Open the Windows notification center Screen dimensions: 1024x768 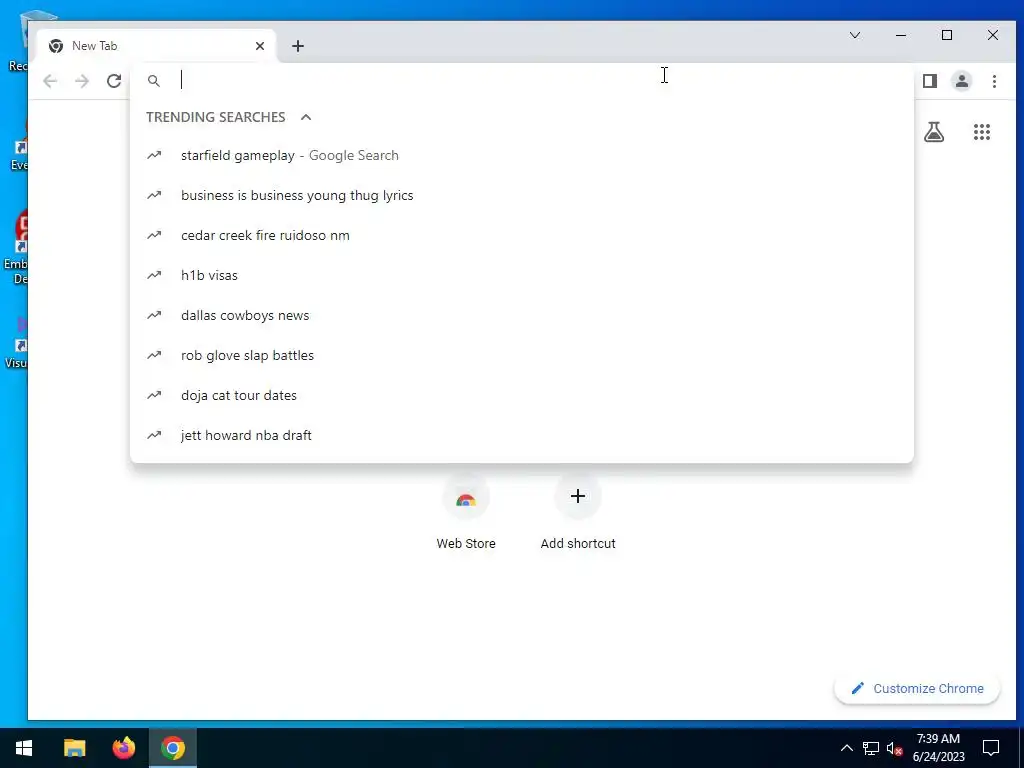pyautogui.click(x=991, y=748)
